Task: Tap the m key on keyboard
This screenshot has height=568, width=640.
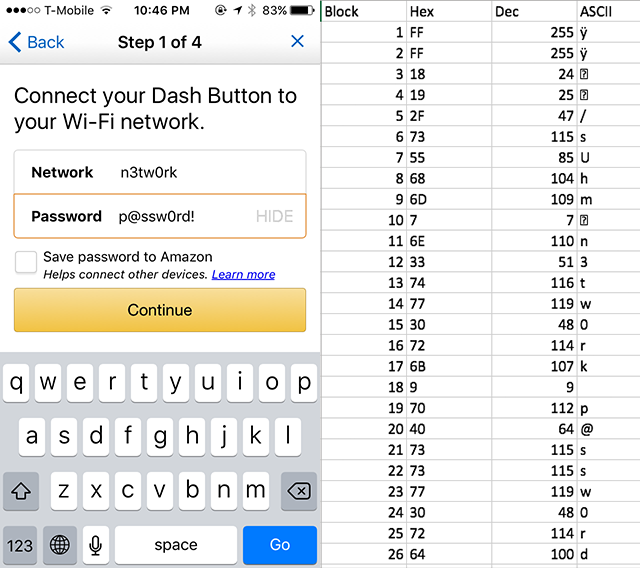Action: [x=256, y=491]
